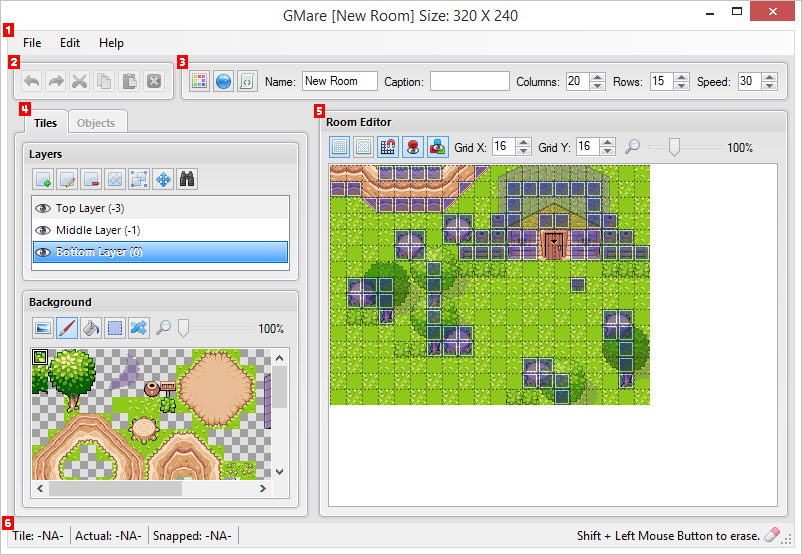The height and width of the screenshot is (555, 802).
Task: Hide the Bottom Layer (0) eye
Action: 43,252
